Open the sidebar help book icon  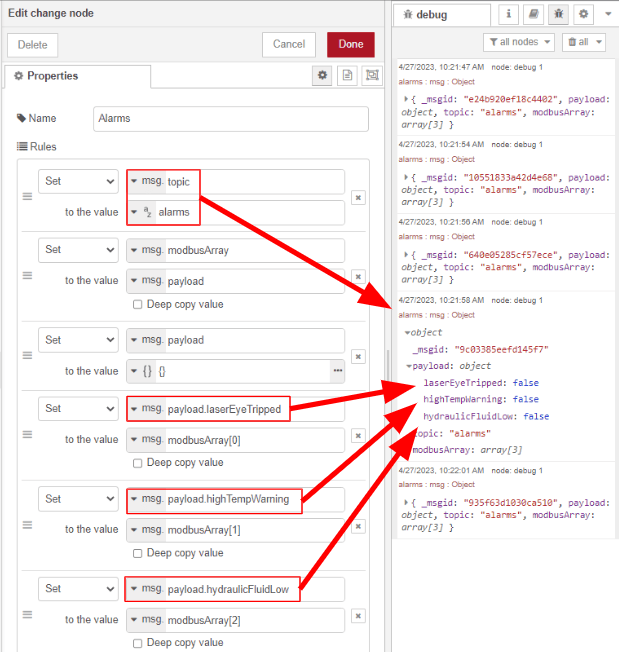(533, 15)
